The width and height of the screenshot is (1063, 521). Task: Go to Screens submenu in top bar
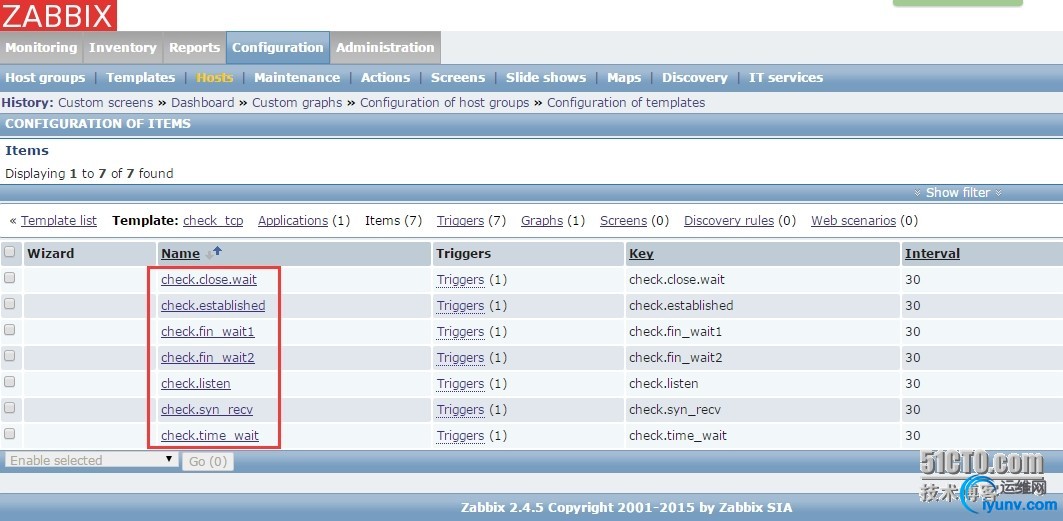pos(458,77)
